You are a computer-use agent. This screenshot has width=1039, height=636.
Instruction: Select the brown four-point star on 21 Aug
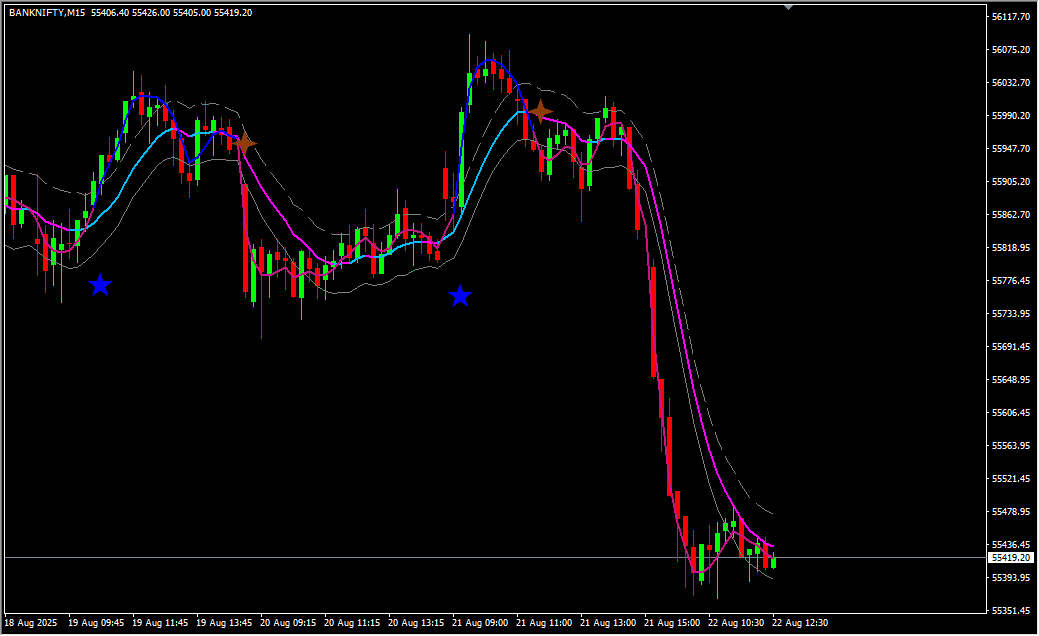coord(540,111)
